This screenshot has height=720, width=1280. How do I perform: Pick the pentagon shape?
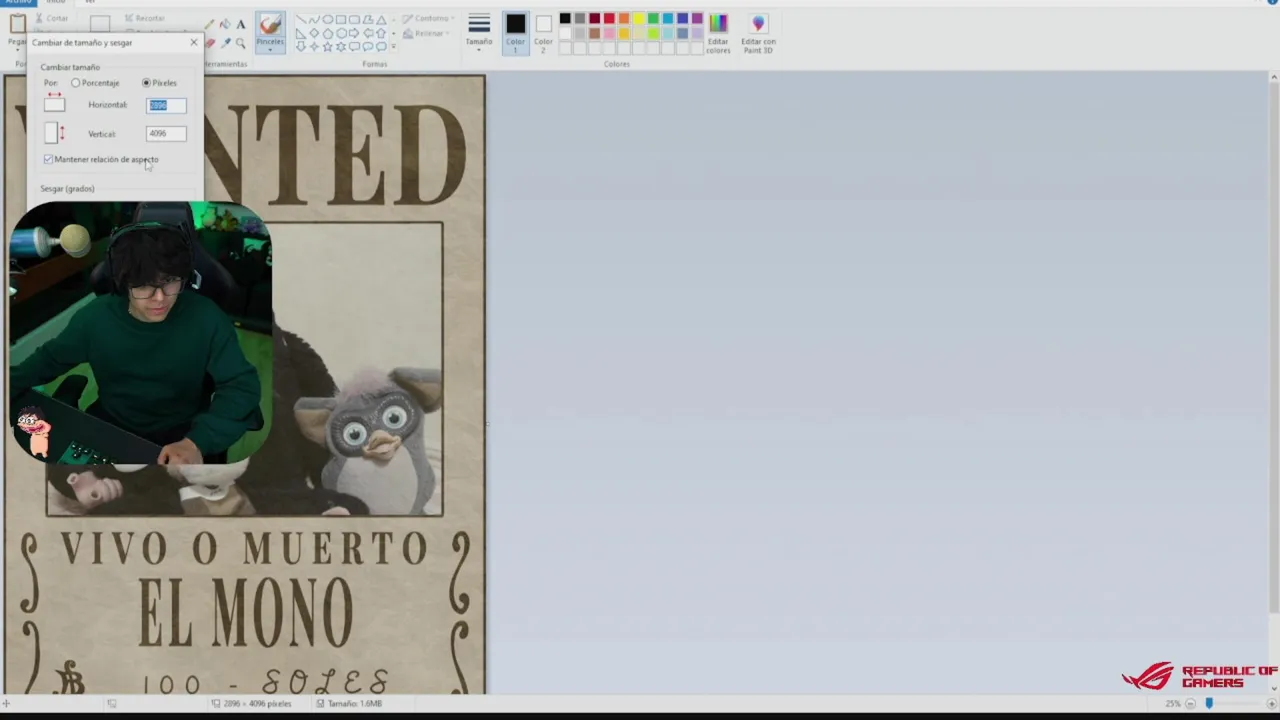point(328,34)
